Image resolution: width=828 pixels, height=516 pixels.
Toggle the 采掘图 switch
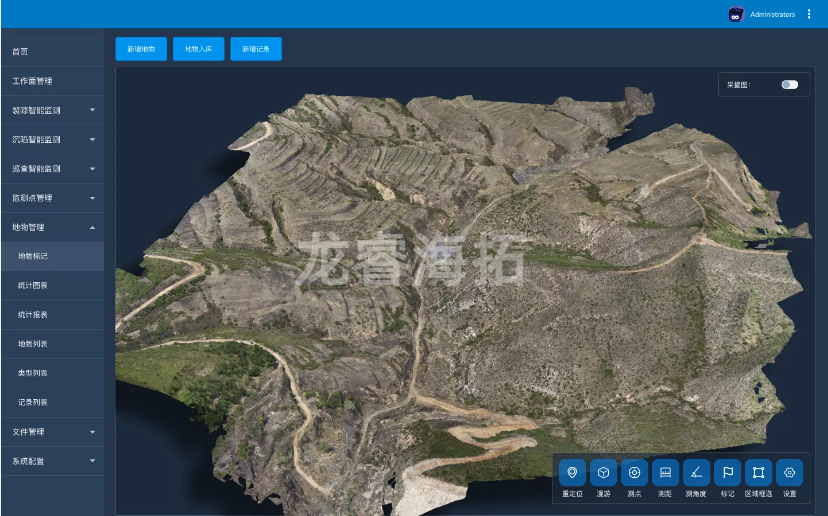click(789, 85)
